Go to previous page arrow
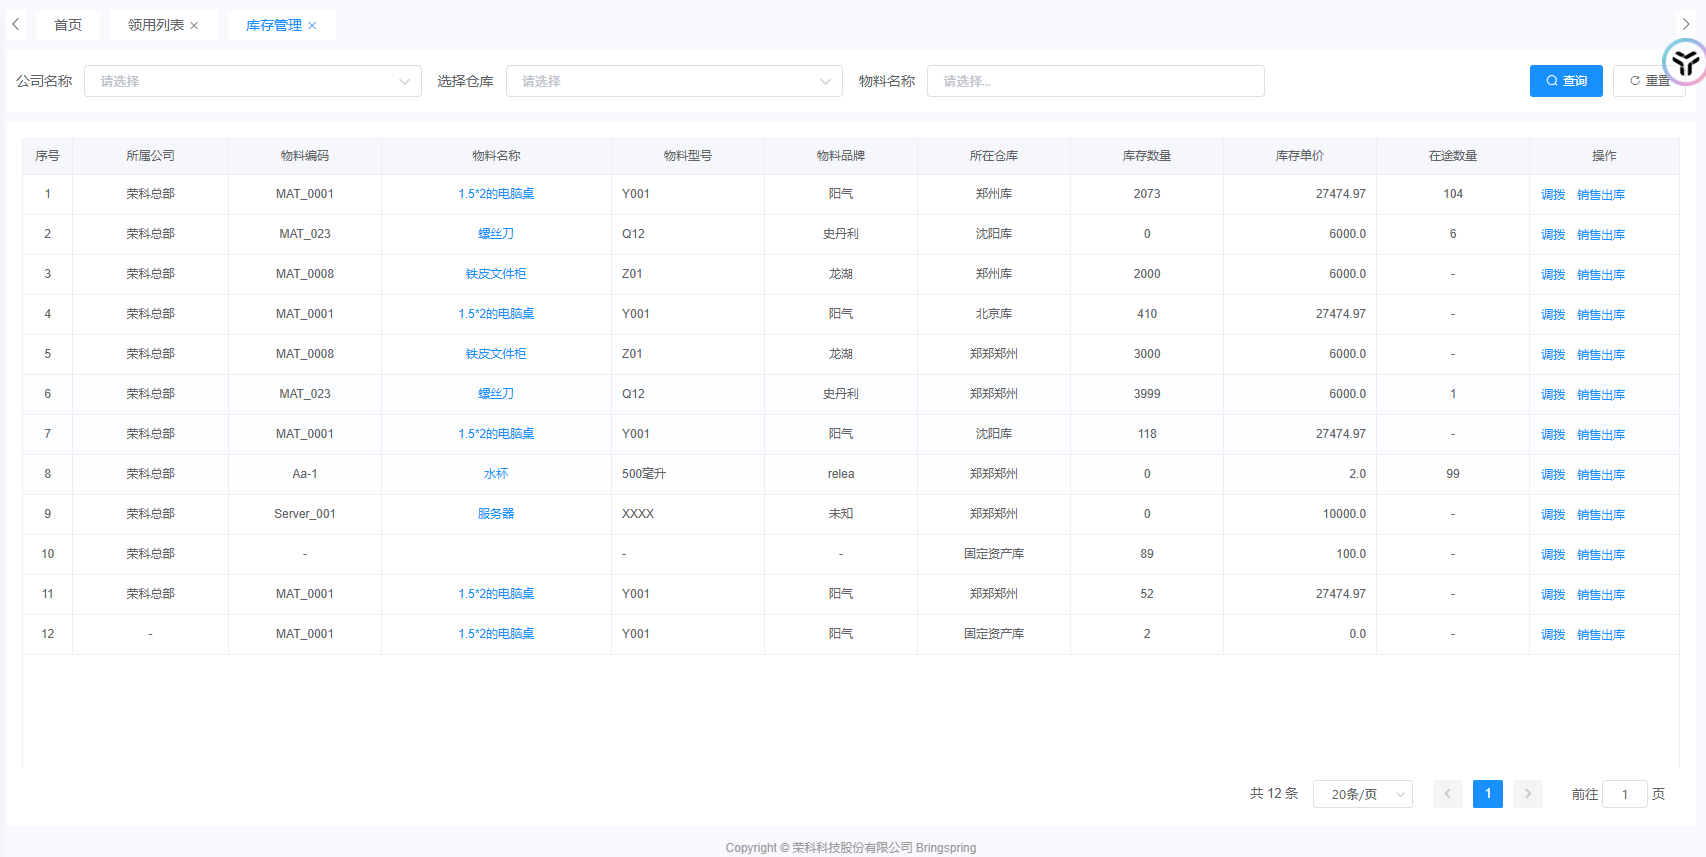This screenshot has width=1706, height=857. coord(1447,794)
